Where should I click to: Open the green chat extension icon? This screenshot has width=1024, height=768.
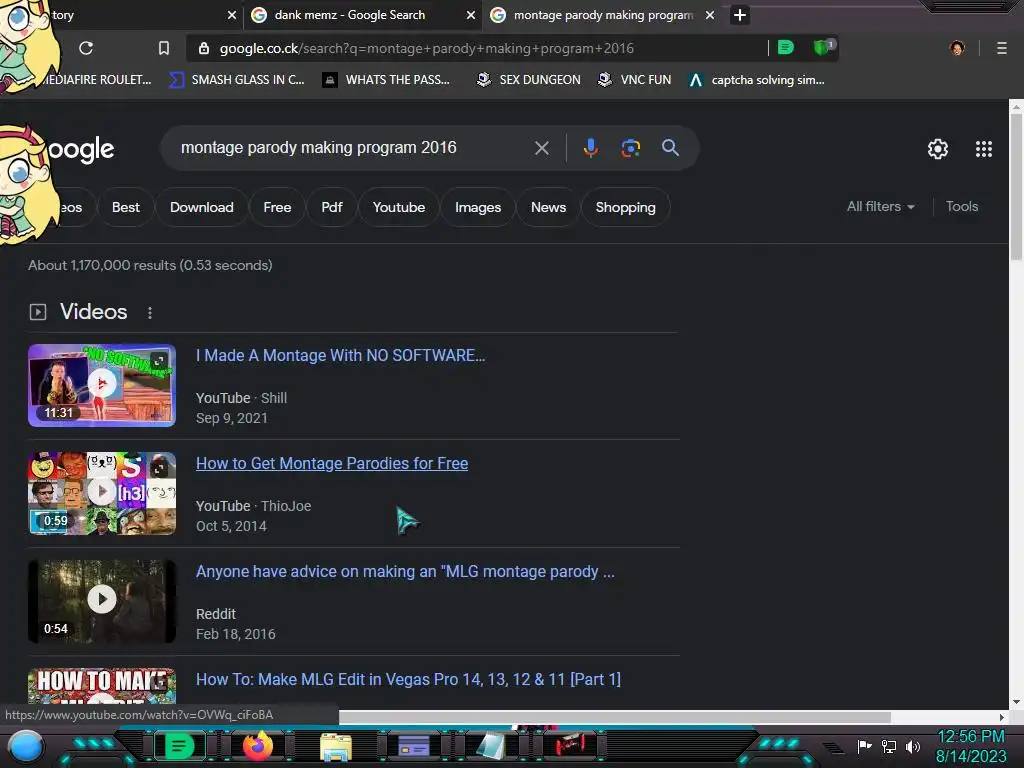(x=786, y=47)
